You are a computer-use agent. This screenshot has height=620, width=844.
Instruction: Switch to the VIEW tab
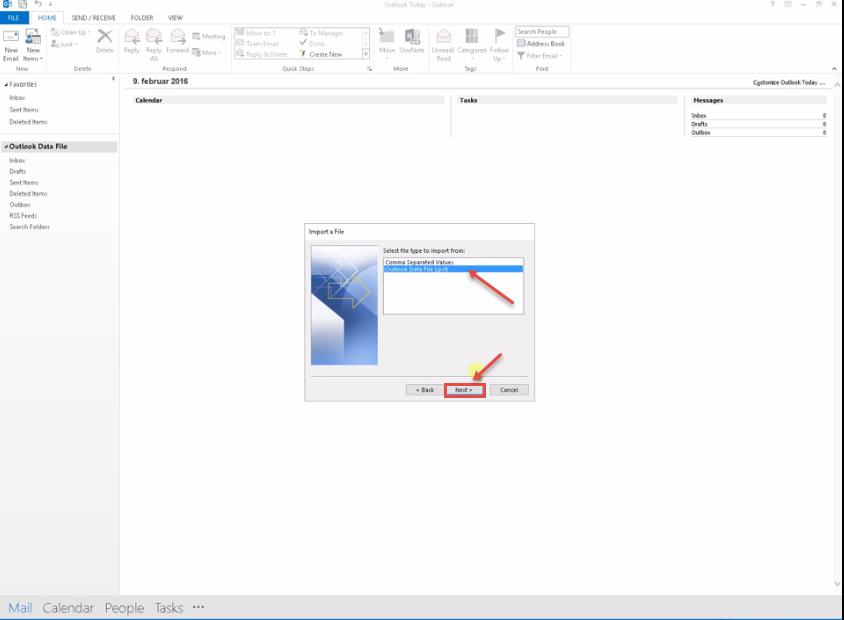[x=175, y=18]
